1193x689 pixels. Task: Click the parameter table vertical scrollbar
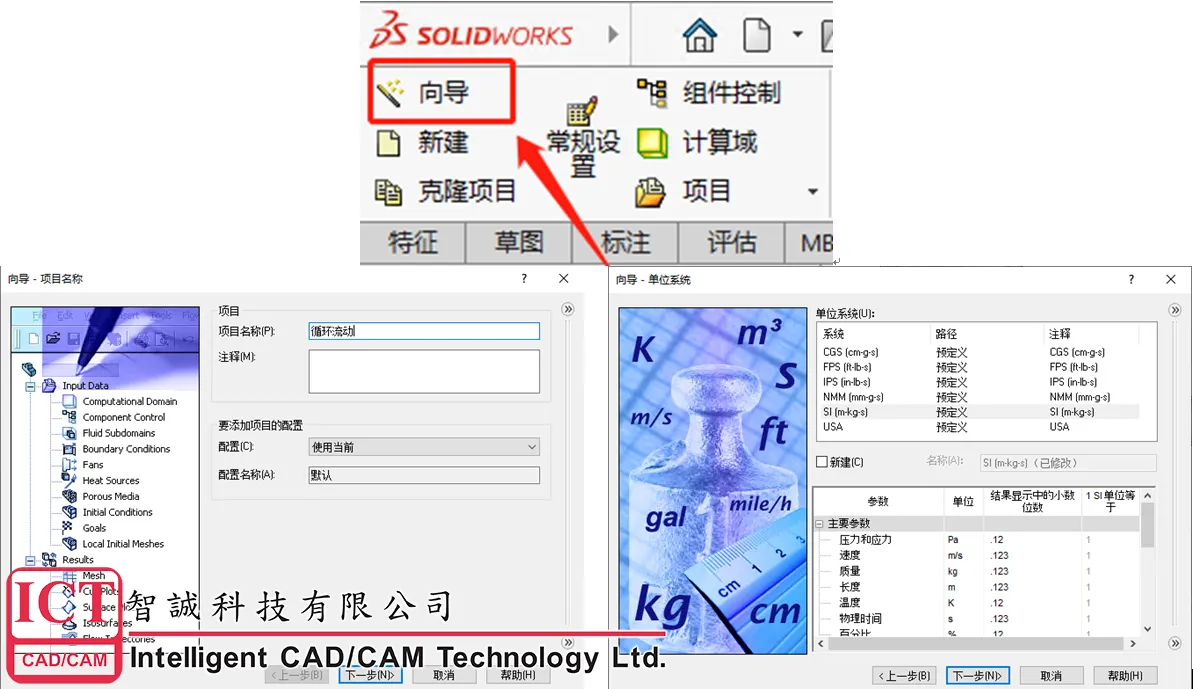point(1147,560)
